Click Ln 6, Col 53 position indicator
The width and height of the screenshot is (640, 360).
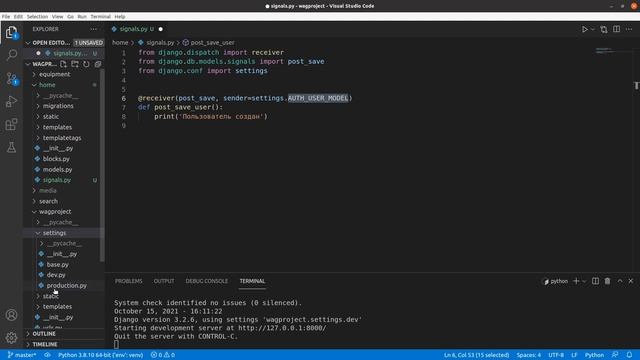476,355
